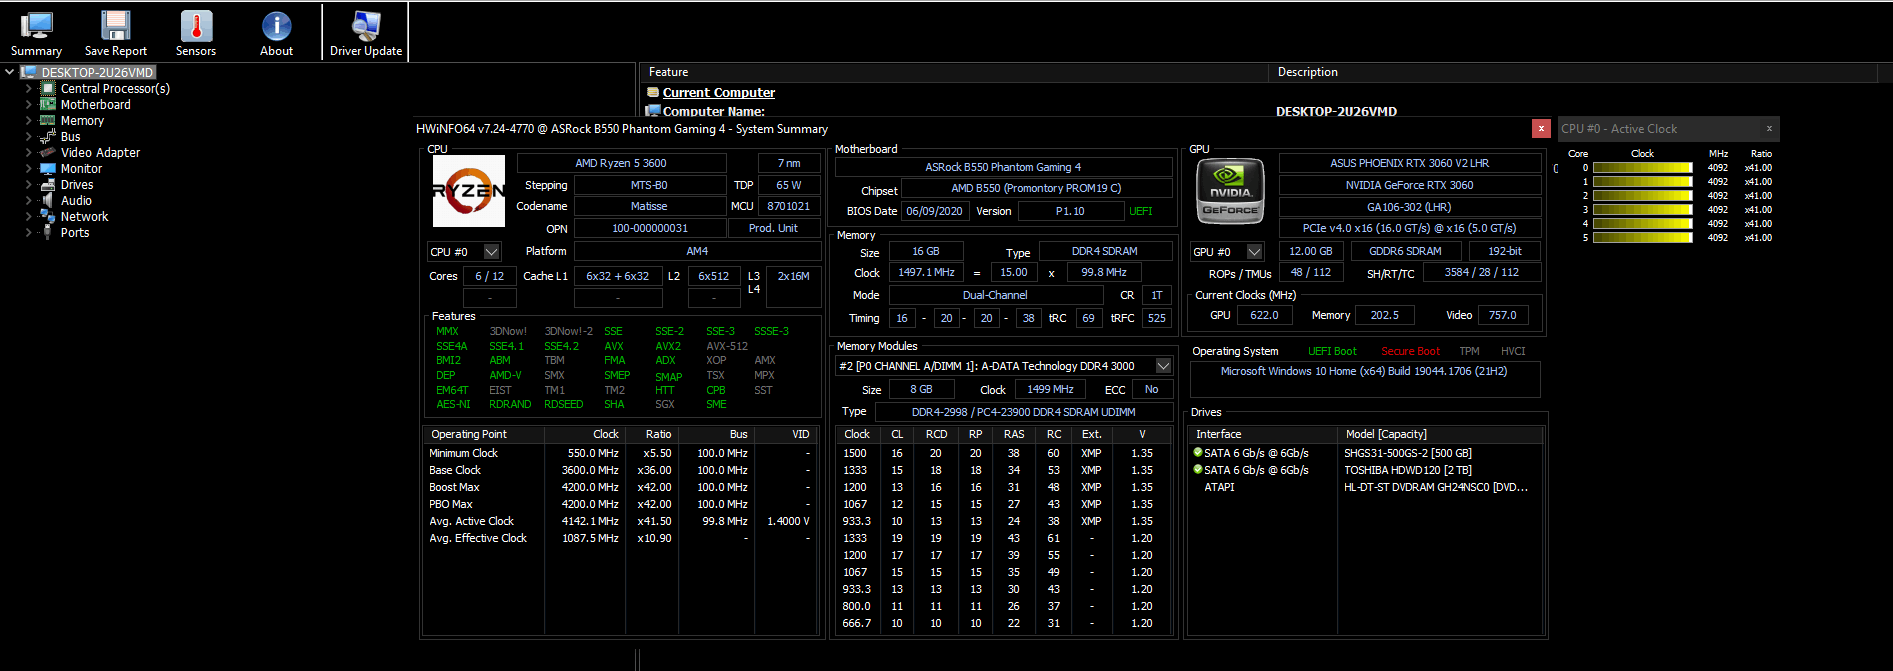Select Network in the device tree
Screen dimensions: 1893x671
click(84, 216)
